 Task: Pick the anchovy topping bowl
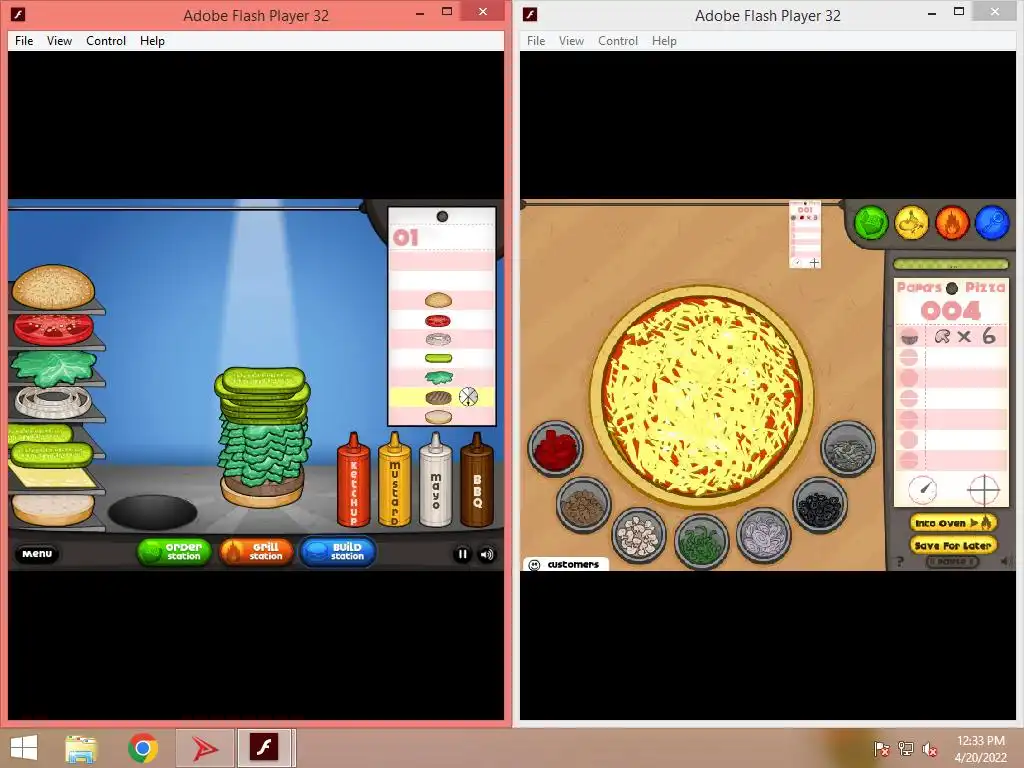click(x=848, y=448)
